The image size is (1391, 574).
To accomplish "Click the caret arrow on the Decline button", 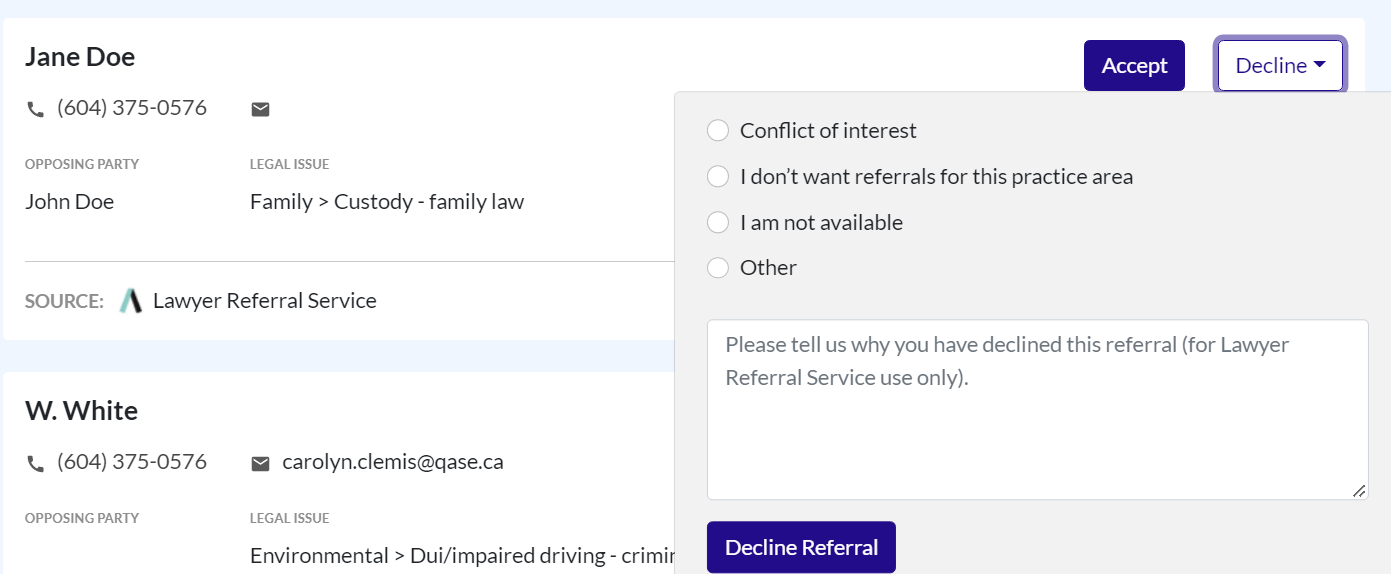I will [x=1319, y=65].
